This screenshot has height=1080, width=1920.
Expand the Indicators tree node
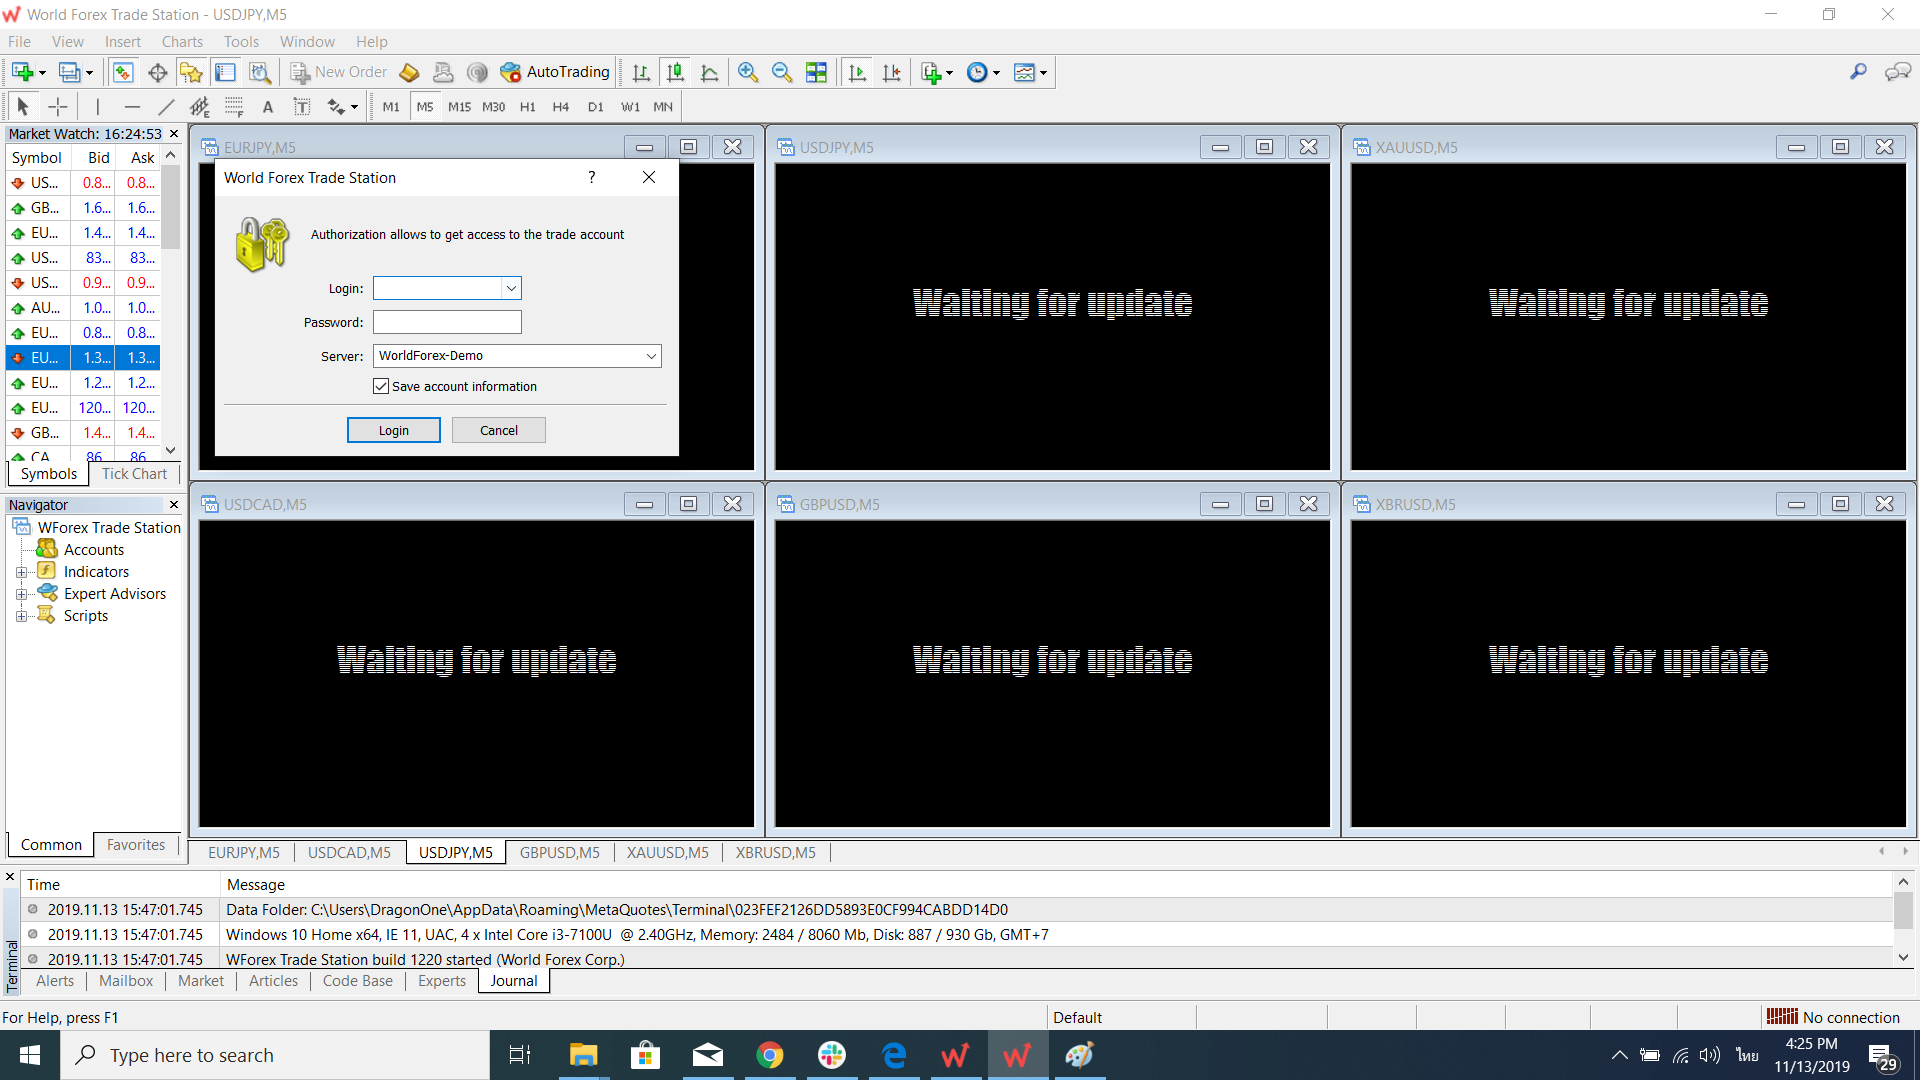(21, 572)
